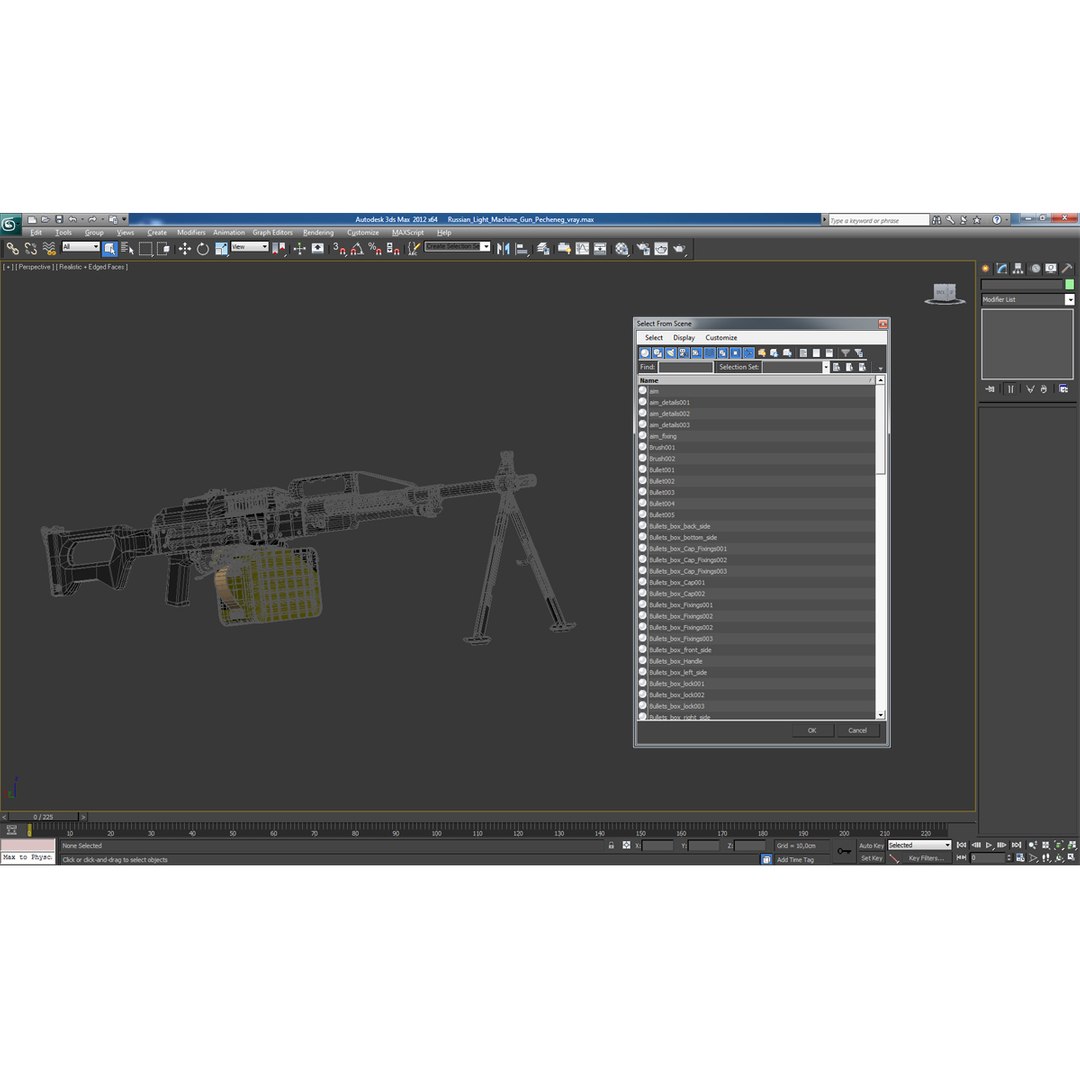This screenshot has height=1080, width=1080.
Task: Open the Utilities hammer panel tab
Action: [x=1067, y=269]
